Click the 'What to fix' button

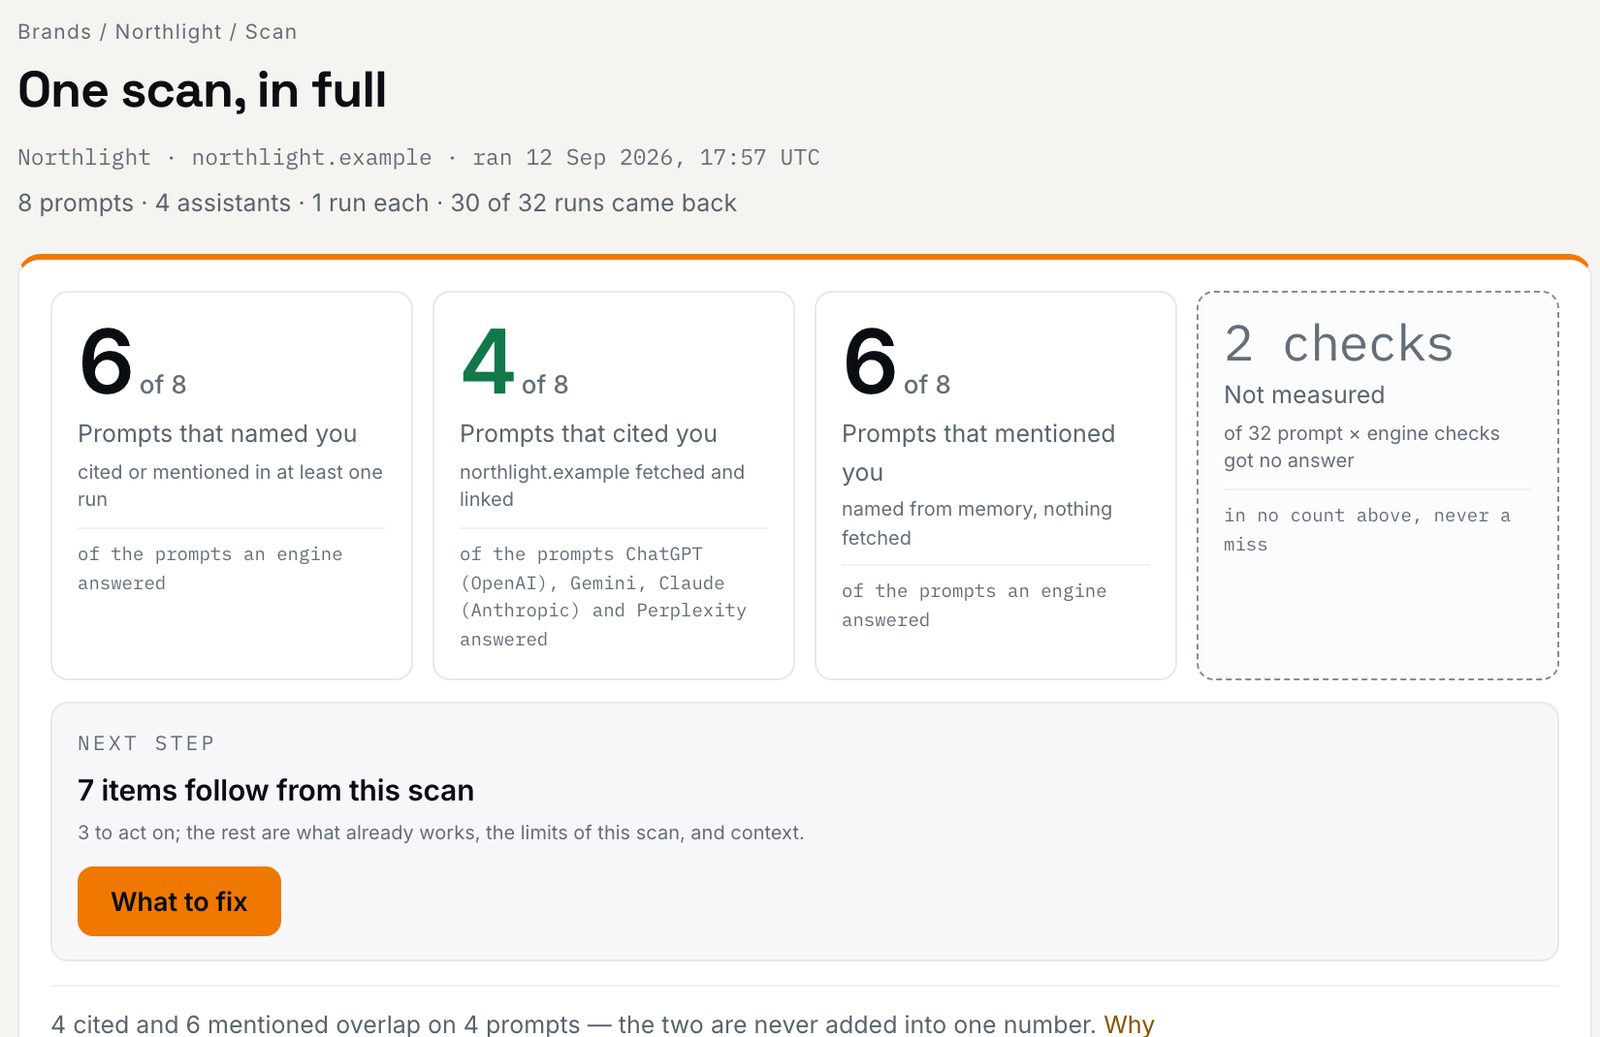(x=179, y=901)
